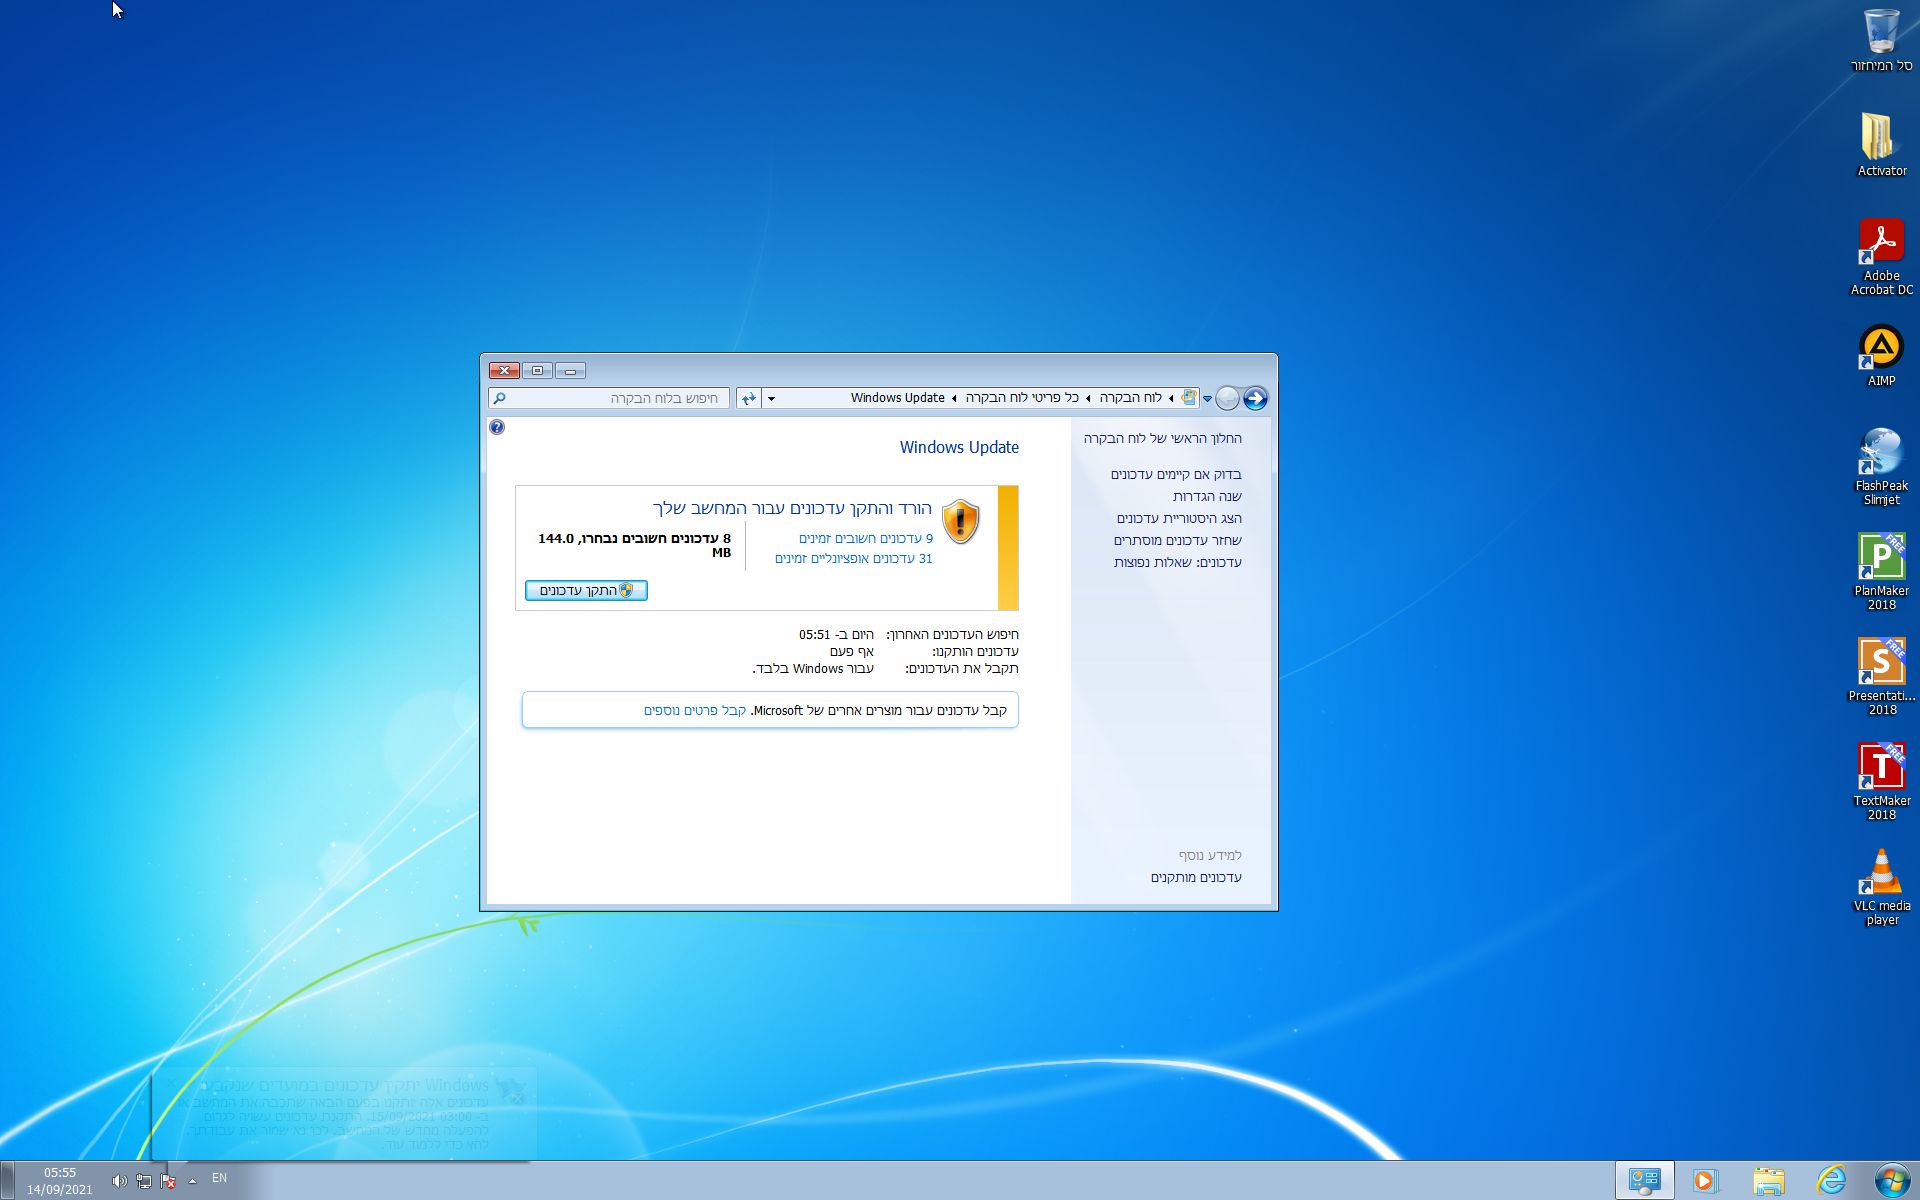
Task: Expand the address bar history dropdown
Action: point(771,398)
